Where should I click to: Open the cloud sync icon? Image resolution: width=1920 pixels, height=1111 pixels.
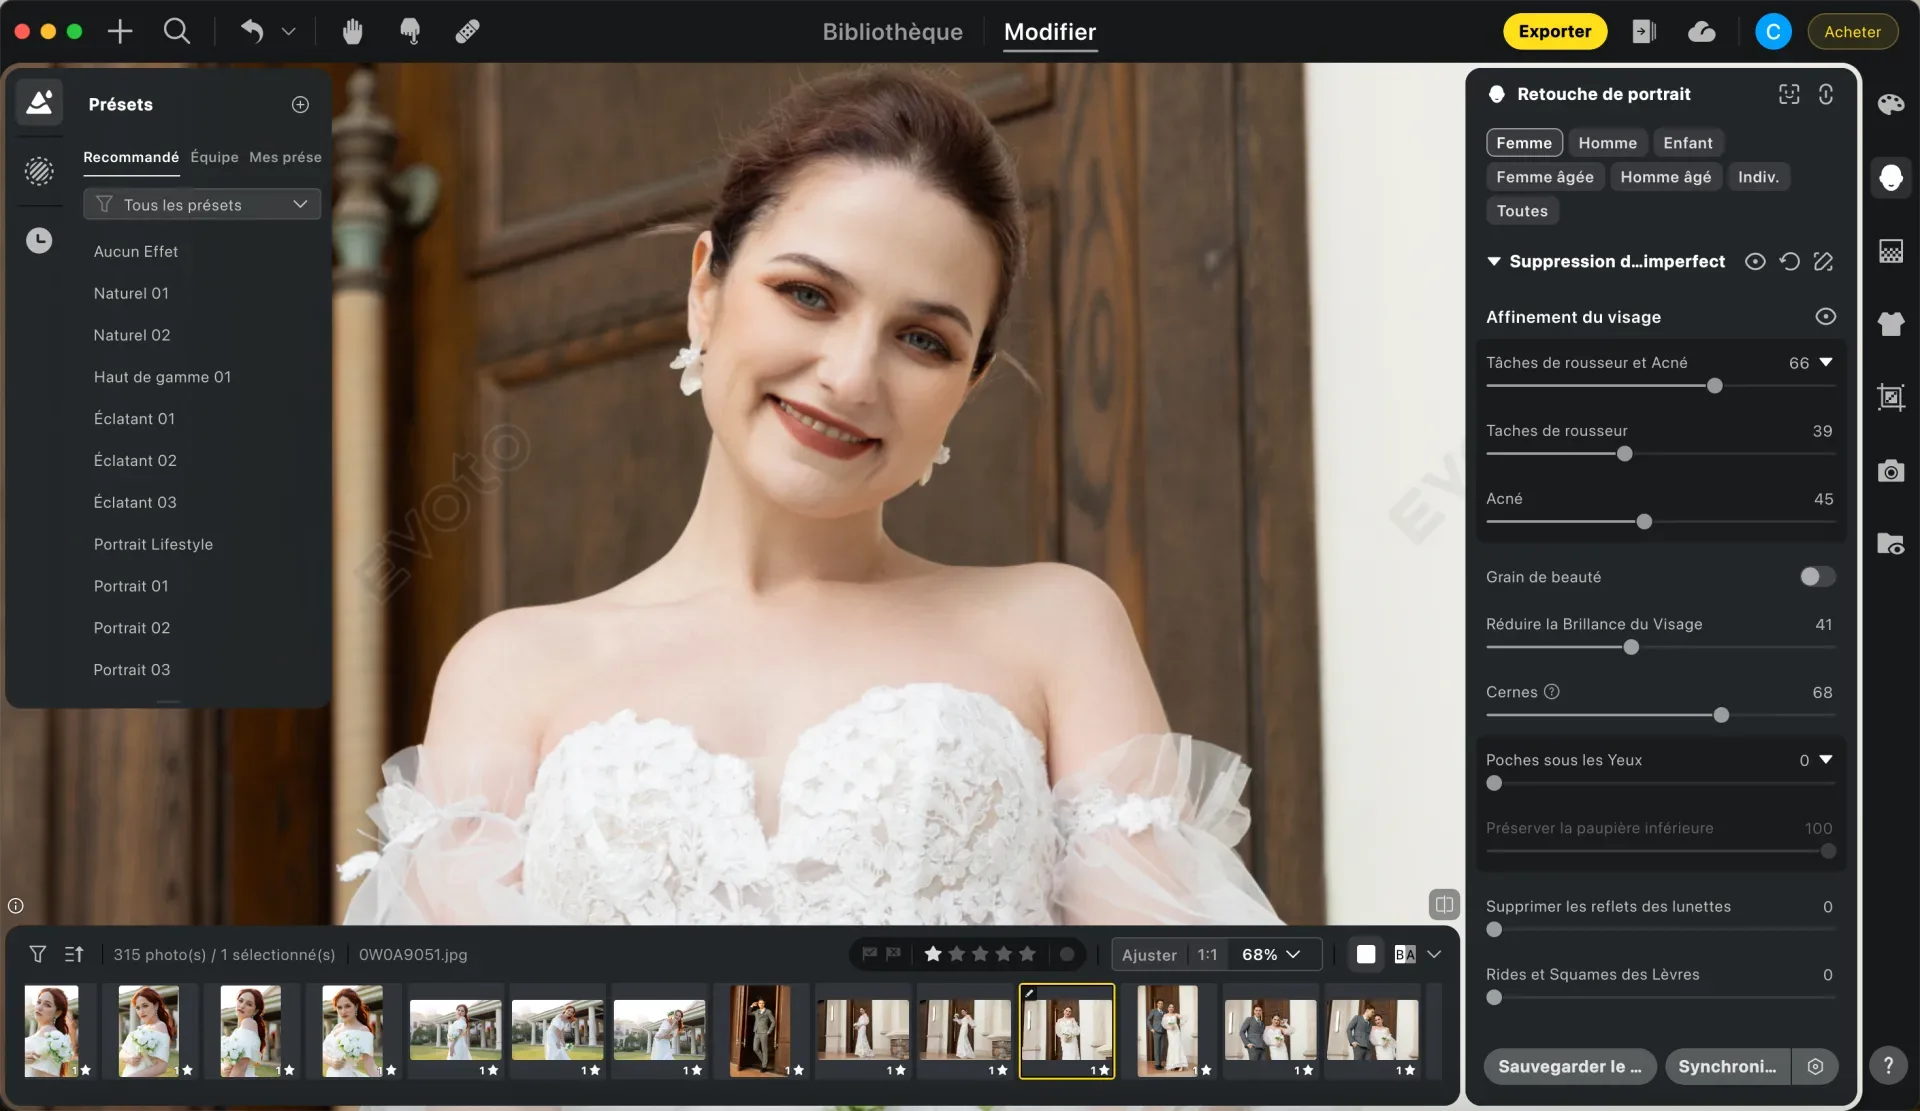1702,32
